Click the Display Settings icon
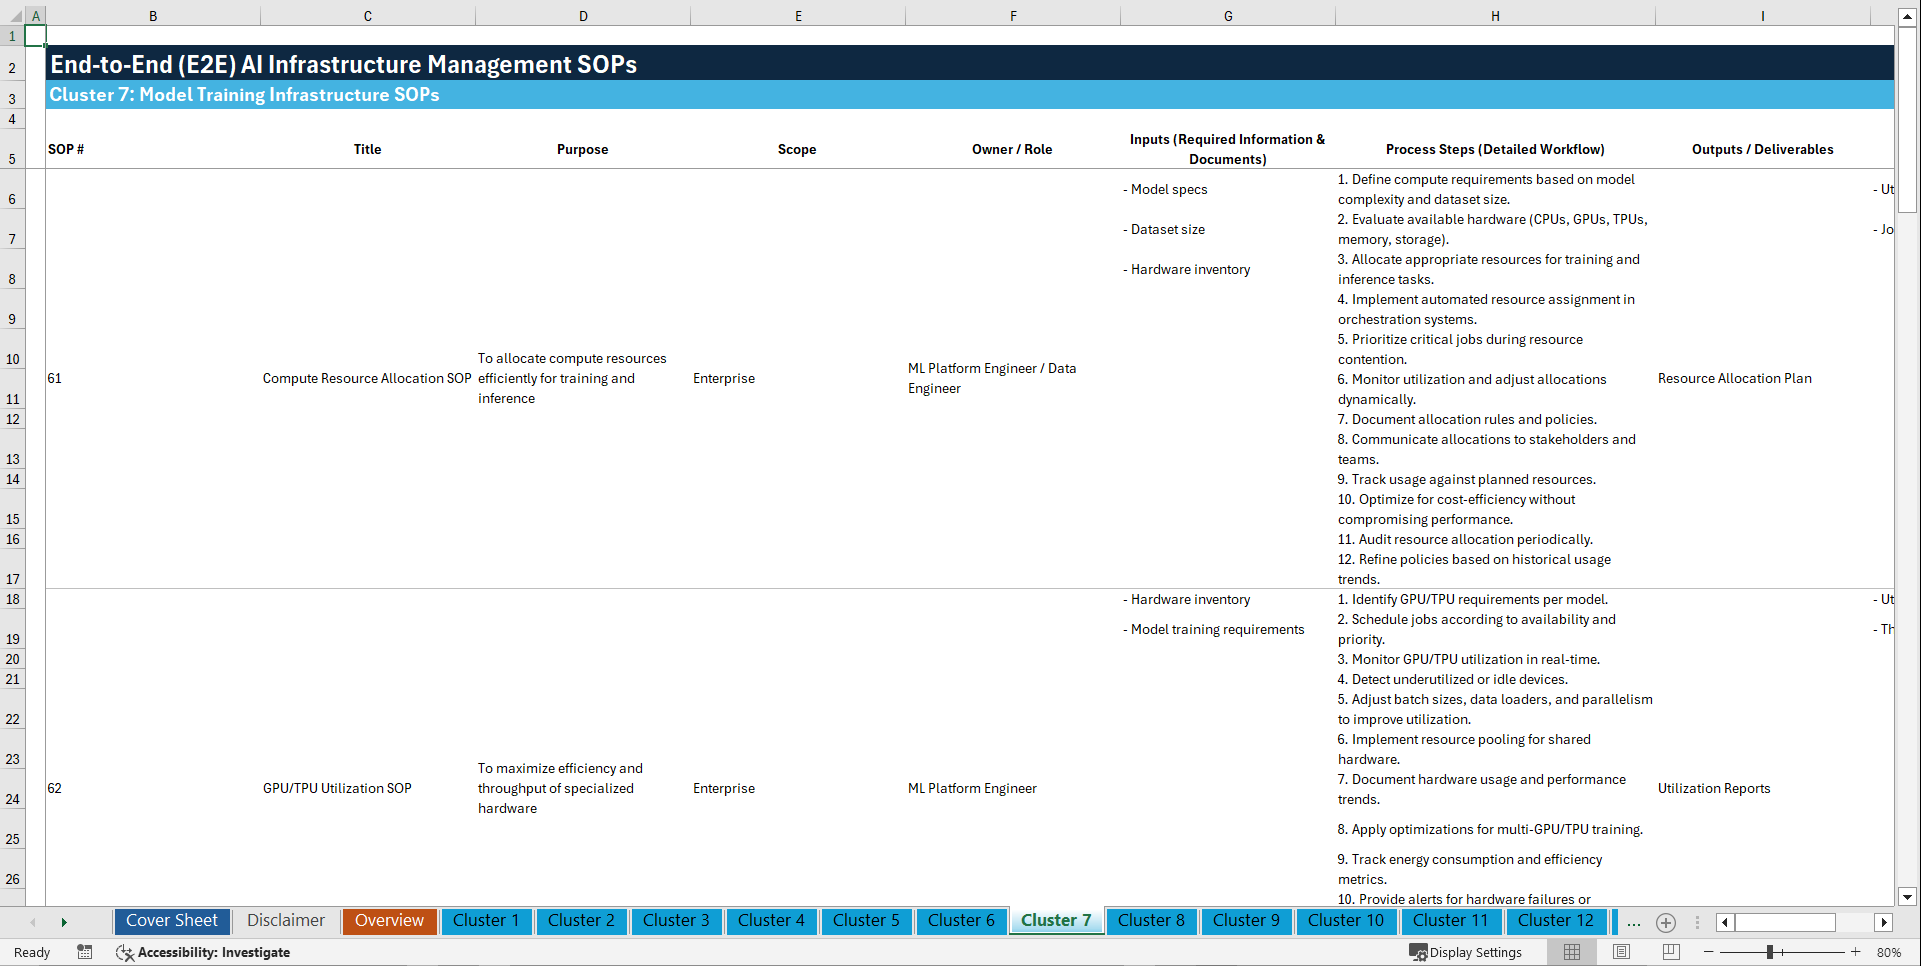Viewport: 1921px width, 966px height. [x=1419, y=952]
